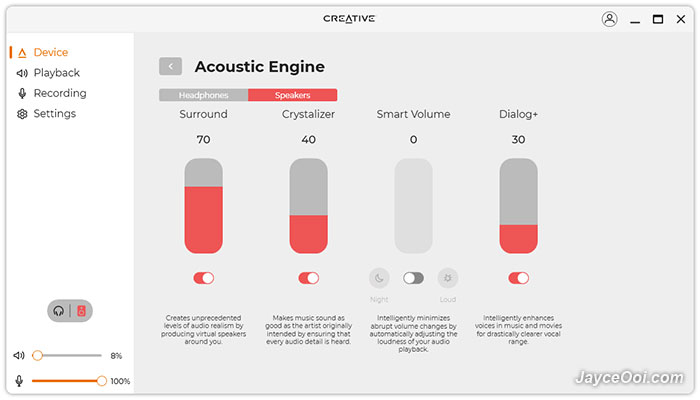Mute playback via the volume speaker icon

pyautogui.click(x=19, y=355)
